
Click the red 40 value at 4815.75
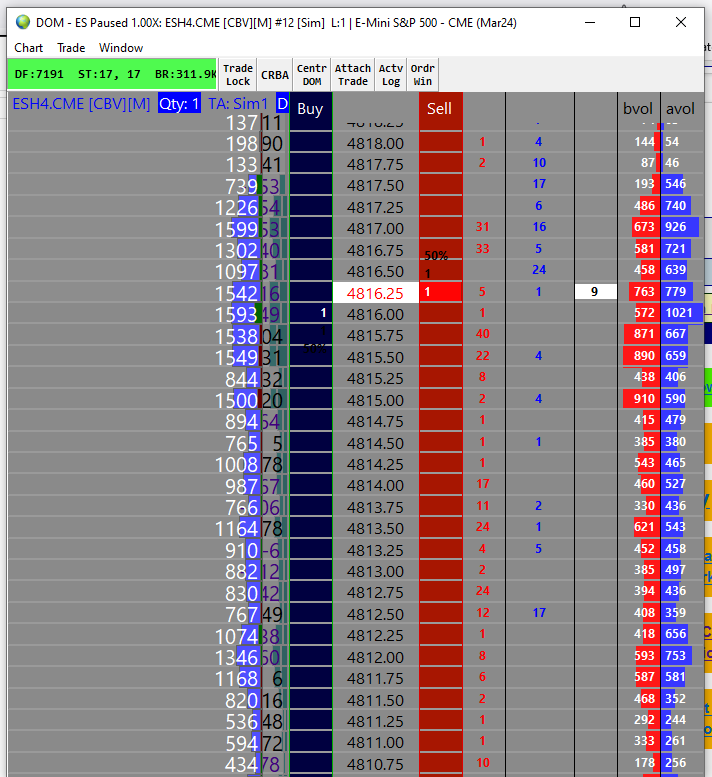click(483, 333)
